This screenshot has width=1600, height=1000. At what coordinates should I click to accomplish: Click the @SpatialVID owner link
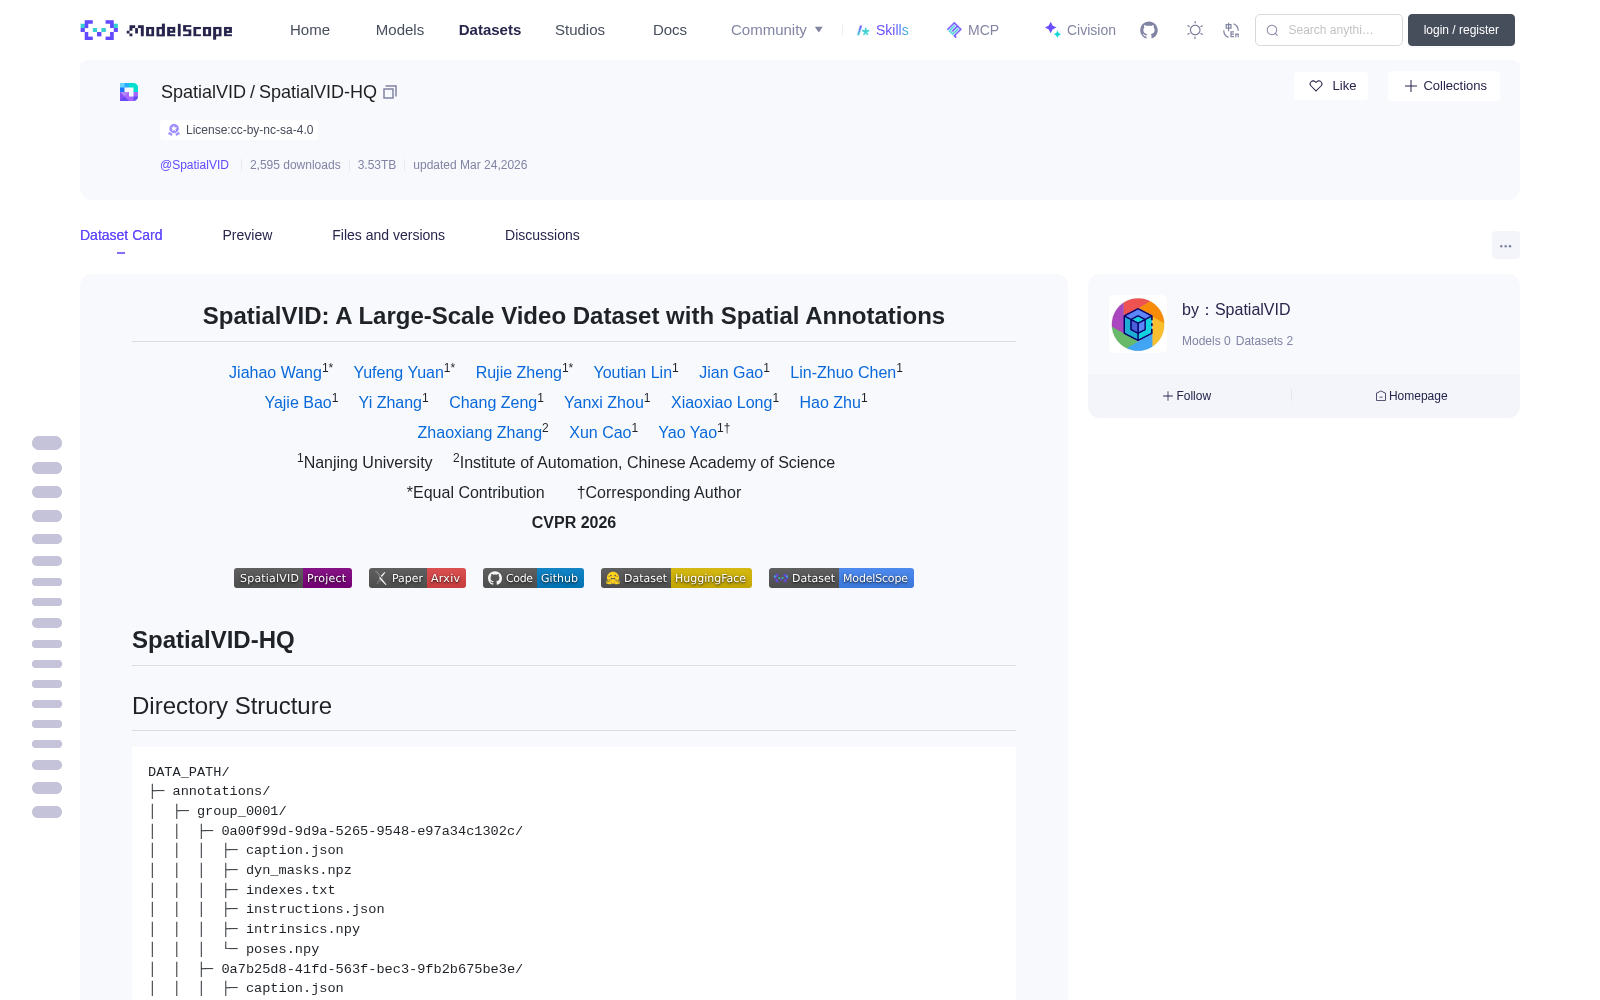pos(194,165)
